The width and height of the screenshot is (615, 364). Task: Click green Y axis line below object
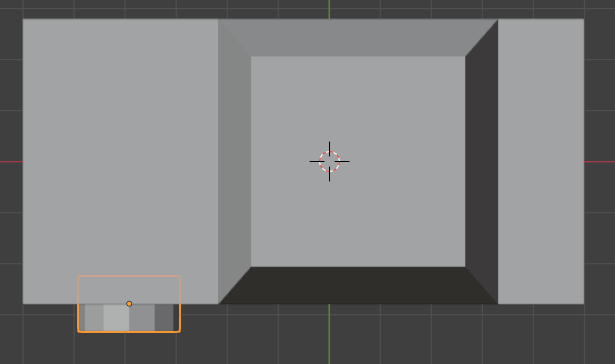point(329,334)
